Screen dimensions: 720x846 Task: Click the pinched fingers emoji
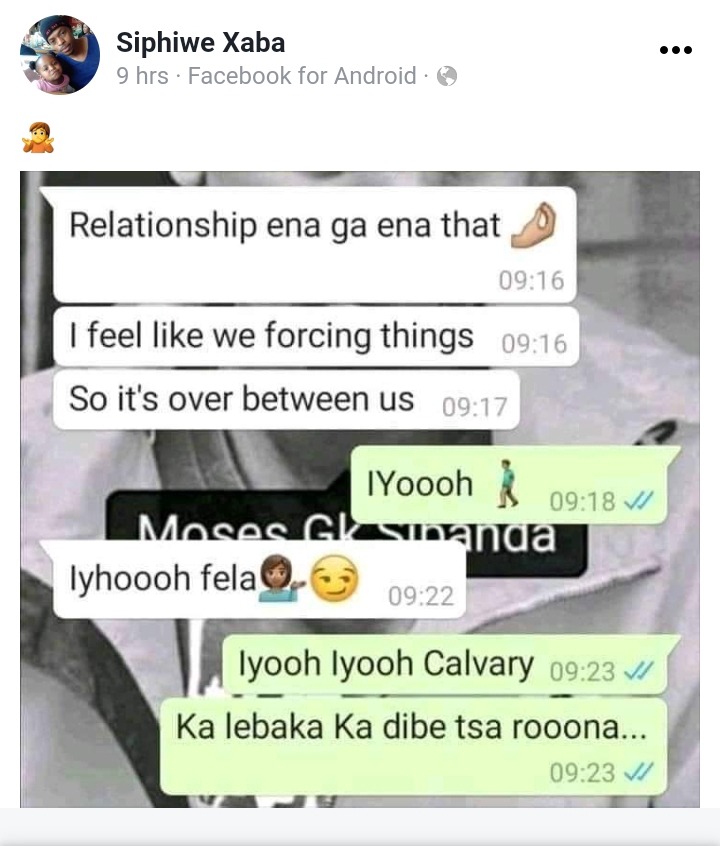tap(534, 226)
